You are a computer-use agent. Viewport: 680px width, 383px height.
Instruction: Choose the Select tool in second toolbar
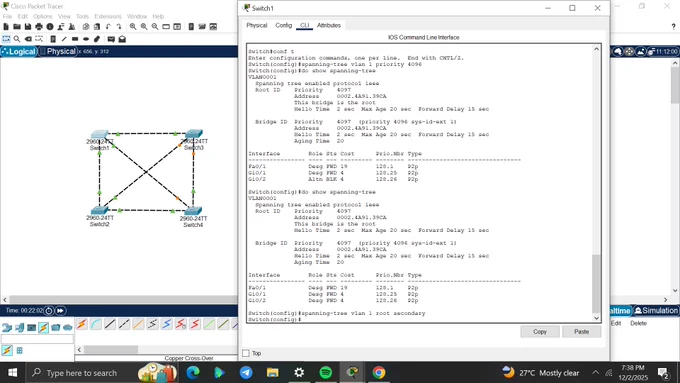6,39
